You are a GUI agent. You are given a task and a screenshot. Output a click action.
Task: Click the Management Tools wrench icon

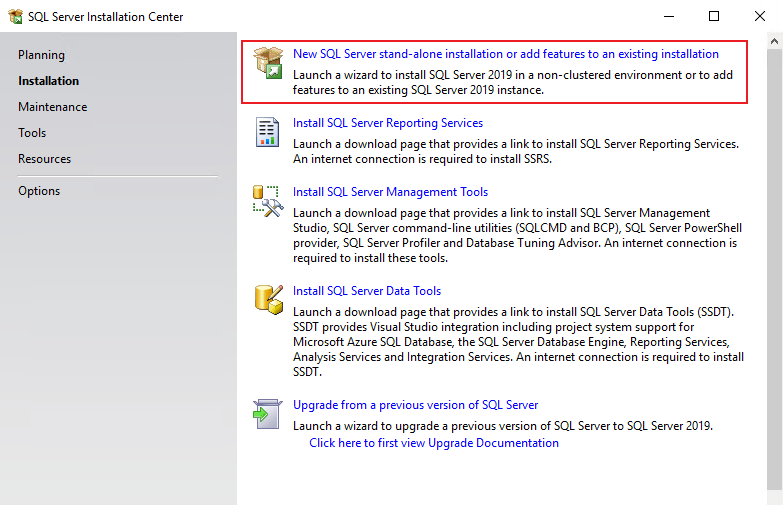[267, 201]
